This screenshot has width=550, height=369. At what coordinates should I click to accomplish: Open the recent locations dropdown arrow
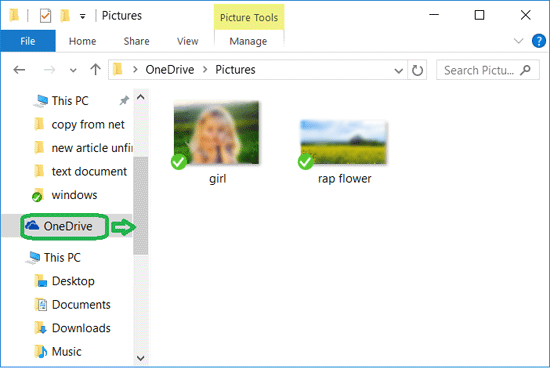73,70
